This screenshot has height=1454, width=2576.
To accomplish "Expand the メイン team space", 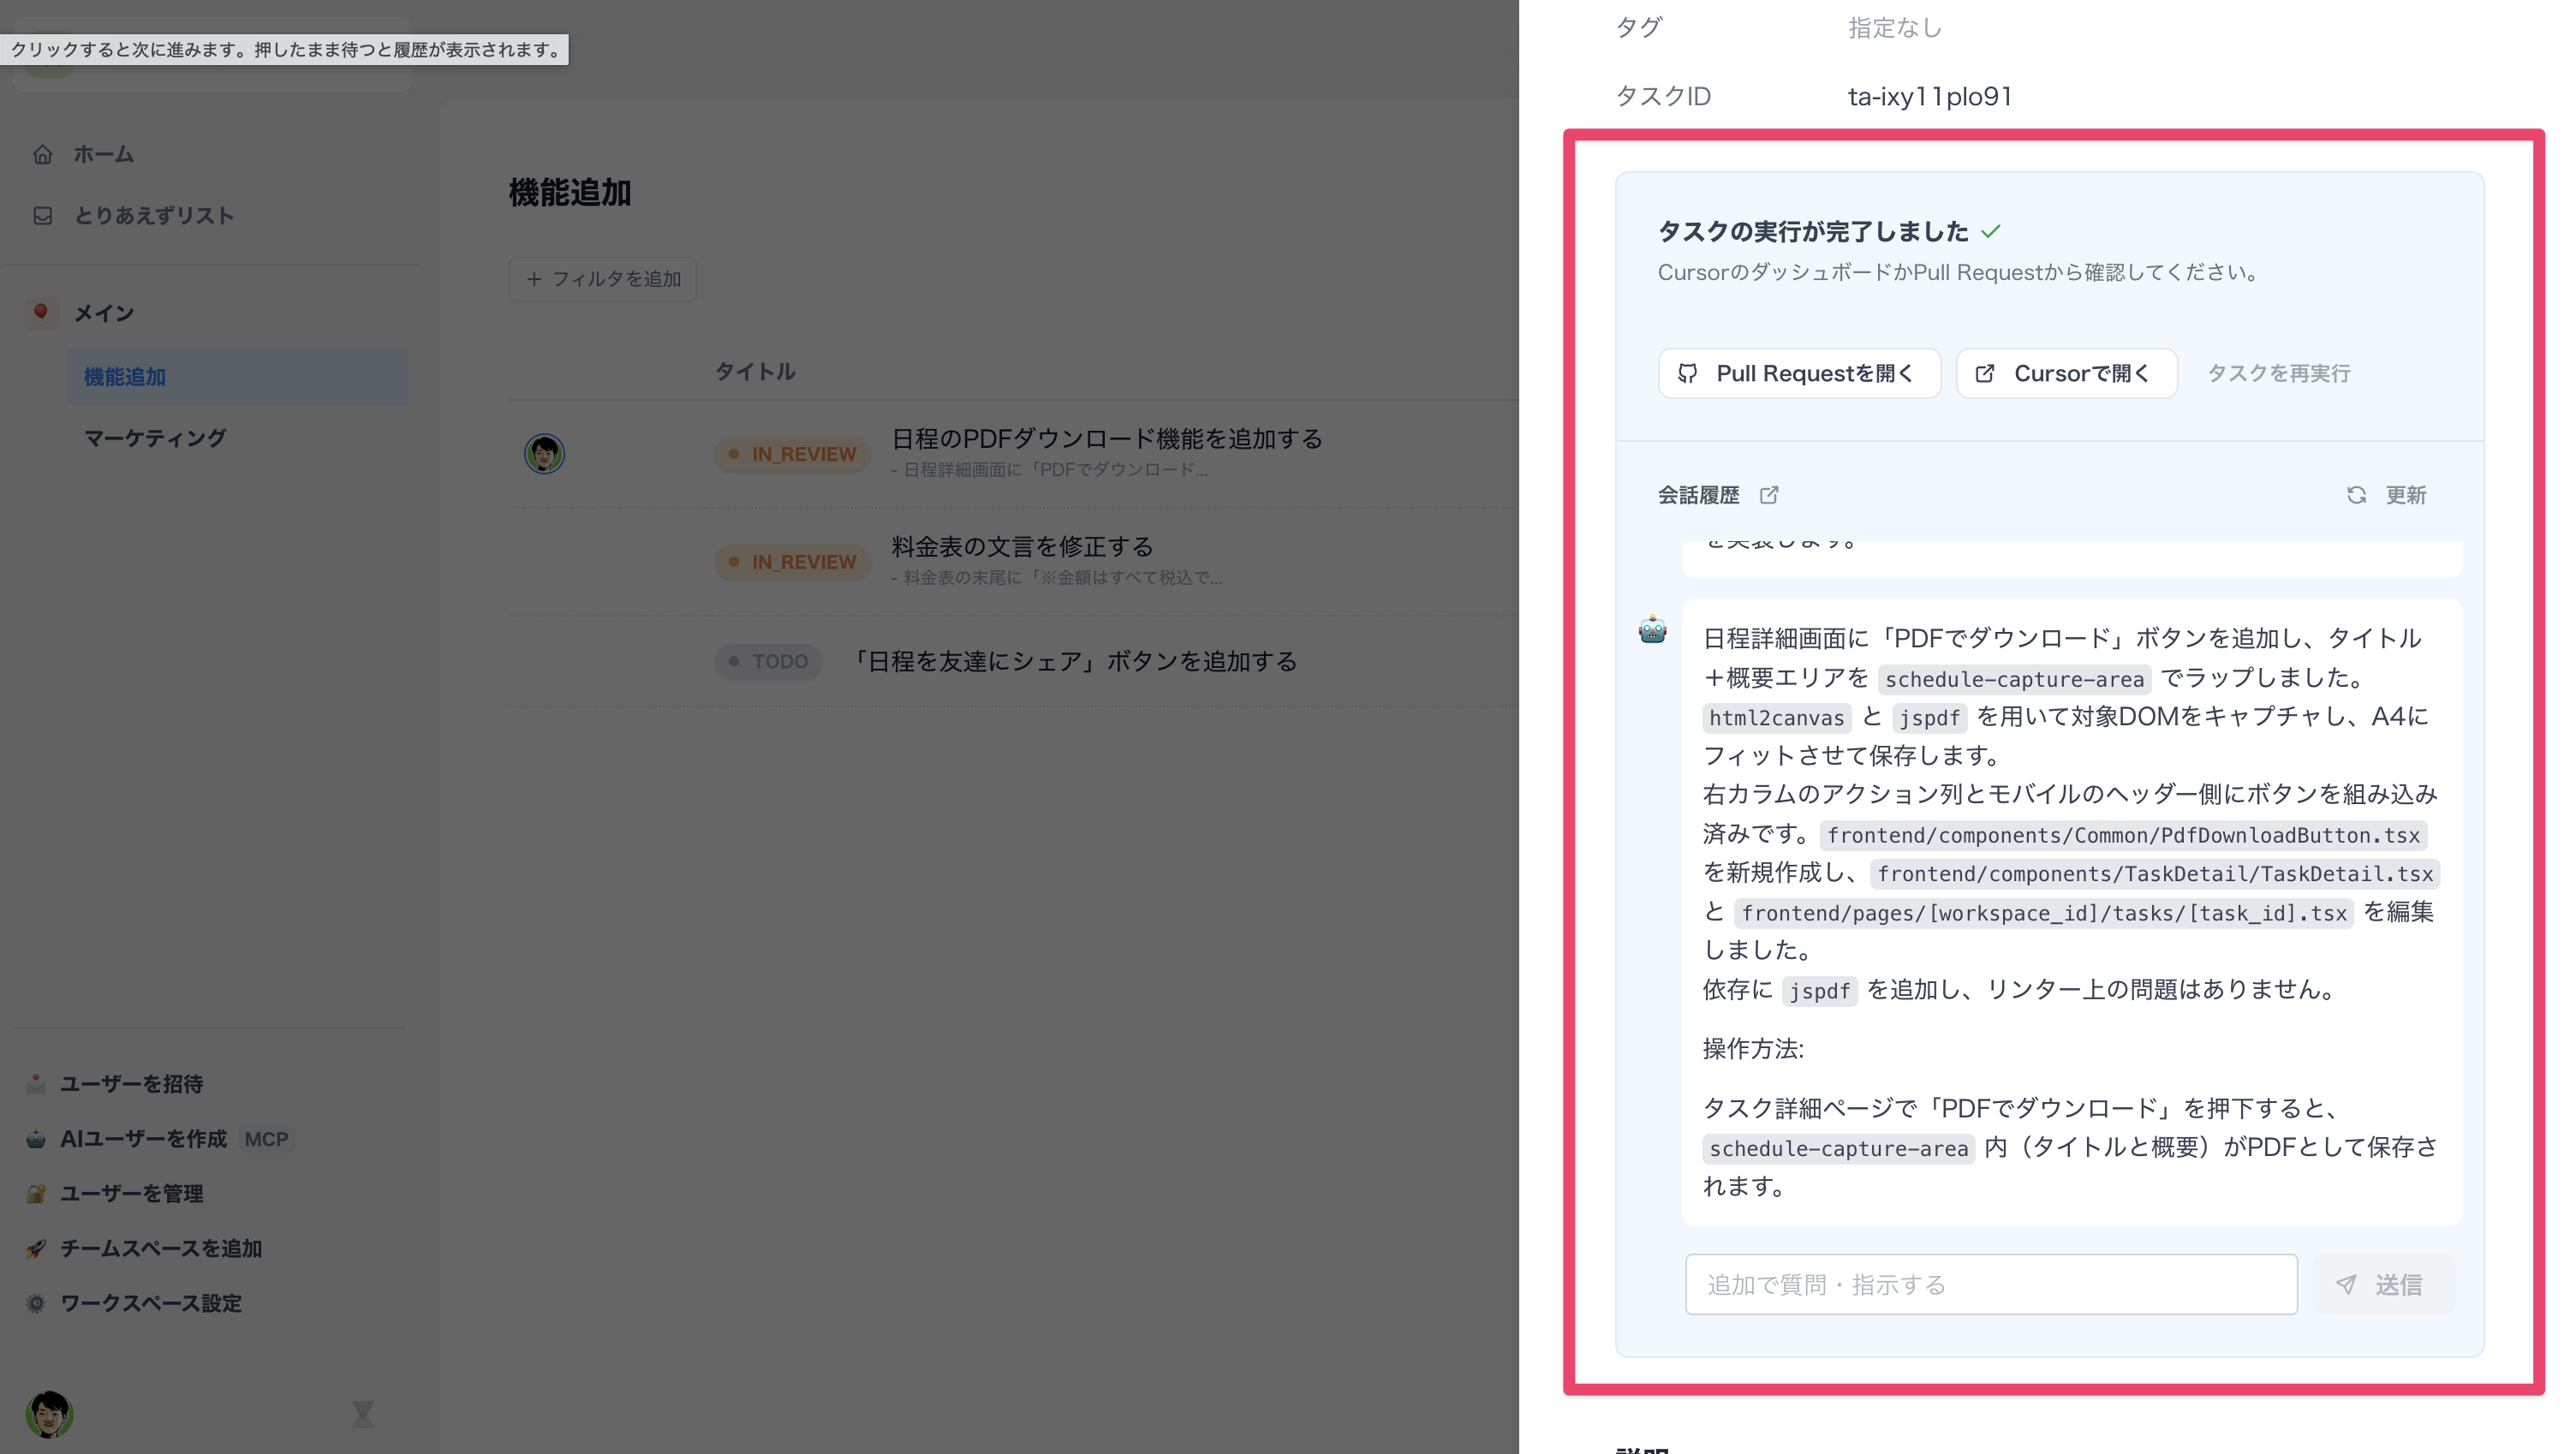I will (x=104, y=313).
